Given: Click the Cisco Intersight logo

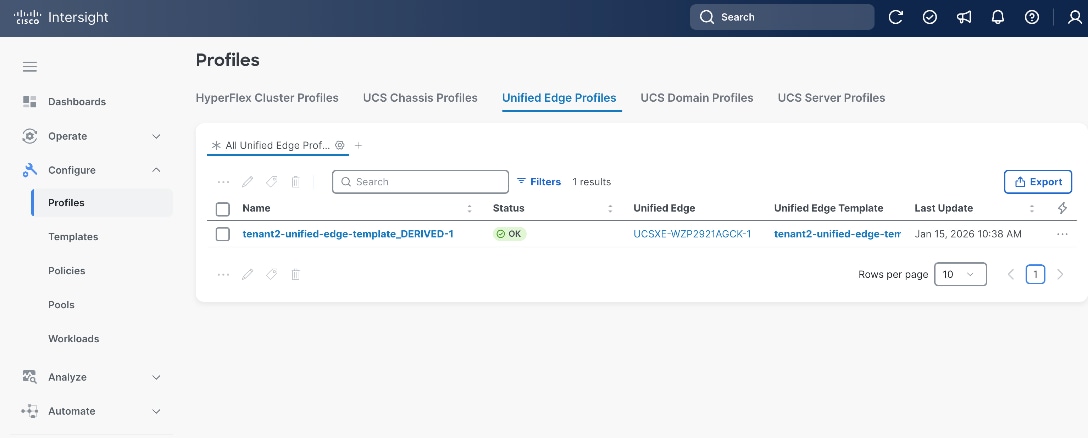Looking at the screenshot, I should [x=61, y=18].
